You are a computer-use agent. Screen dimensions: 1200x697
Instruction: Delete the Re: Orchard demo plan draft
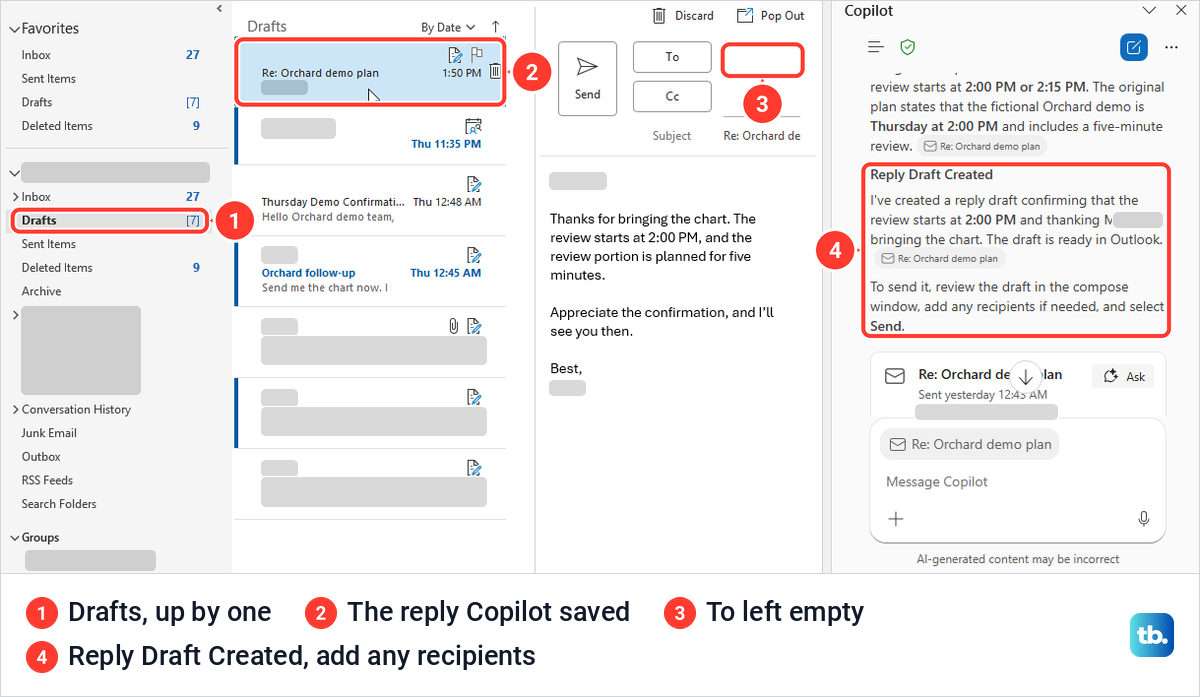pos(495,72)
